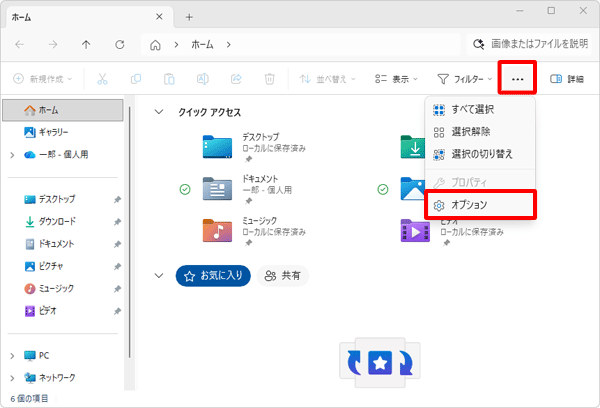Unpin デスクトップ via its sidebar pin icon

point(117,199)
